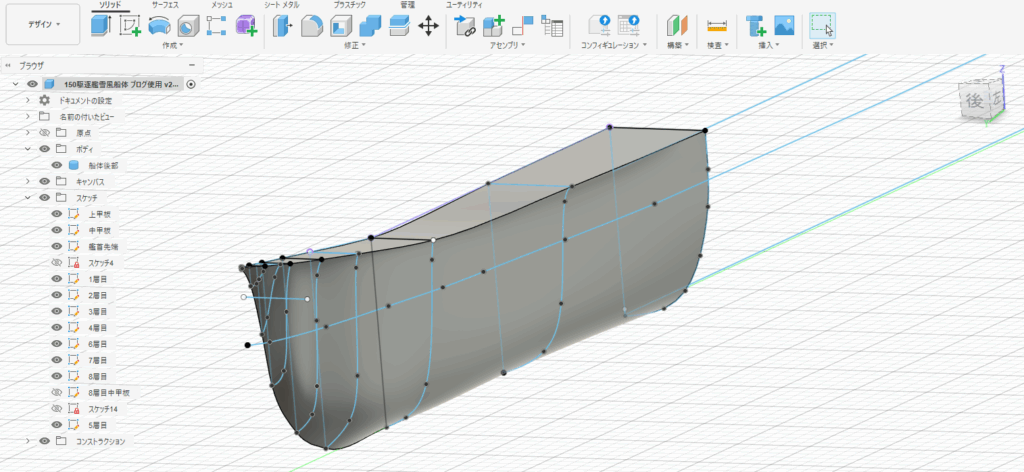
Task: Click the Insert image icon
Action: 785,26
